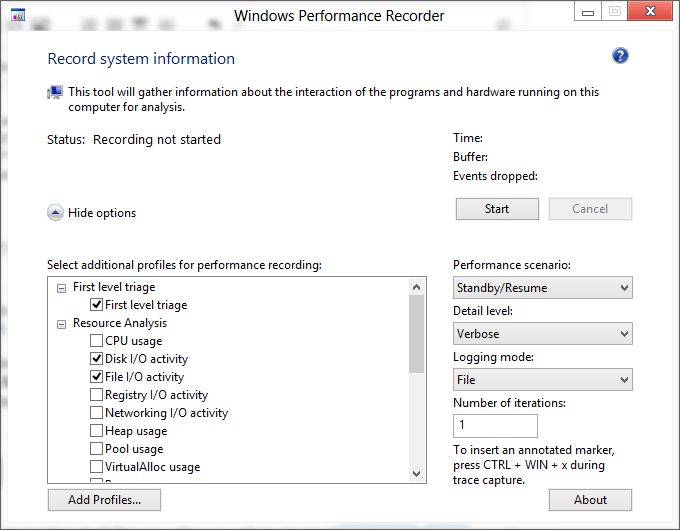Click the Number of iterations input field
This screenshot has height=530, width=680.
tap(495, 426)
